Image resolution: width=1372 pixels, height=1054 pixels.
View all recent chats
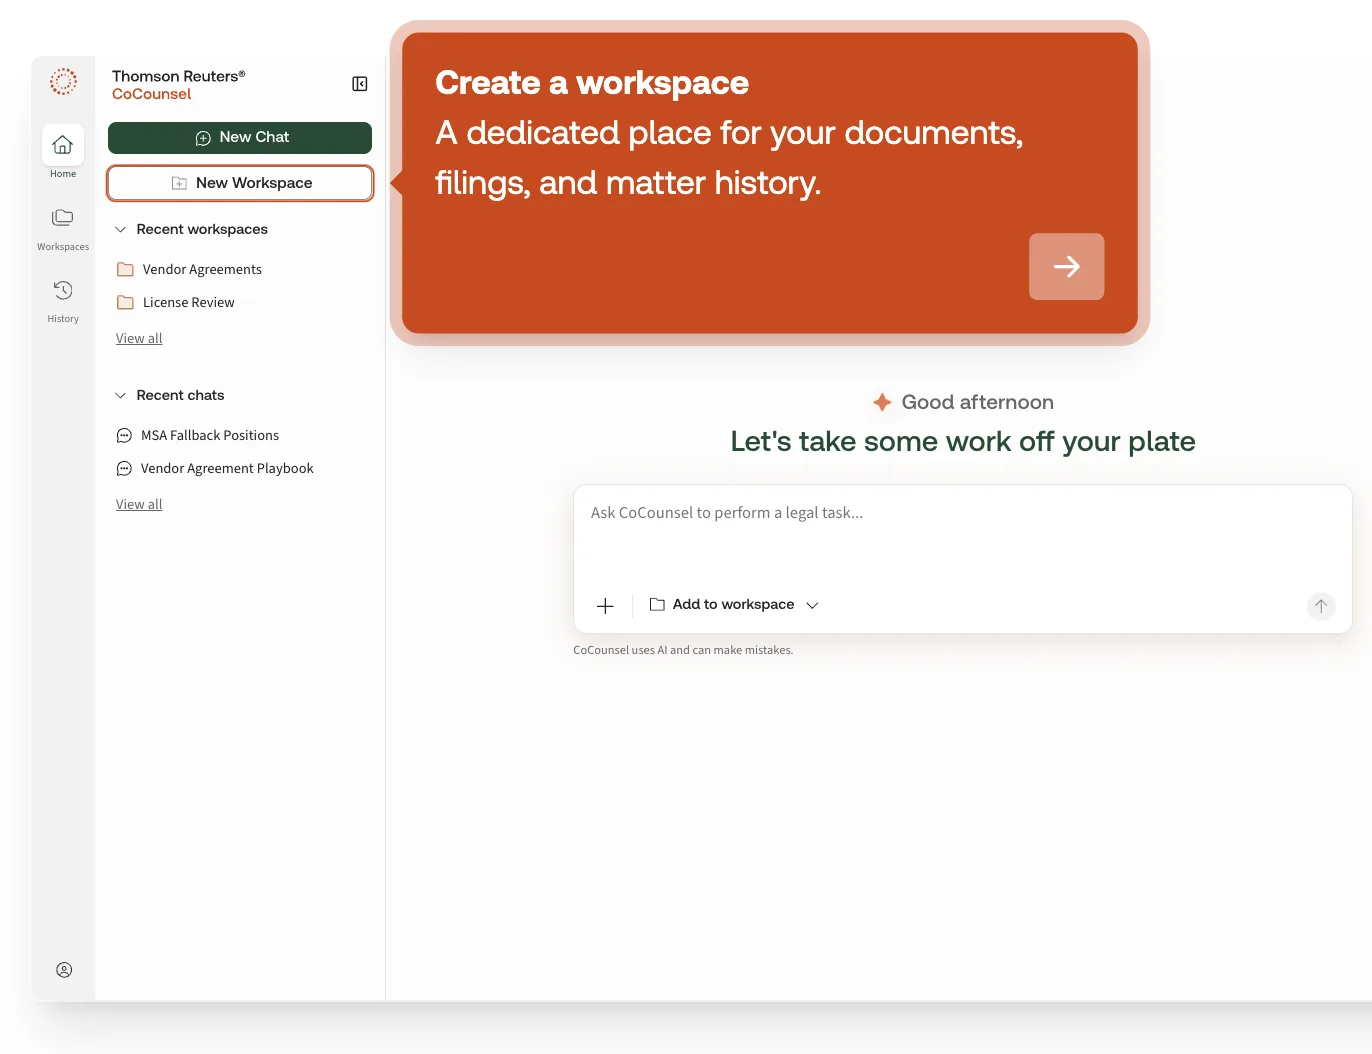tap(139, 504)
